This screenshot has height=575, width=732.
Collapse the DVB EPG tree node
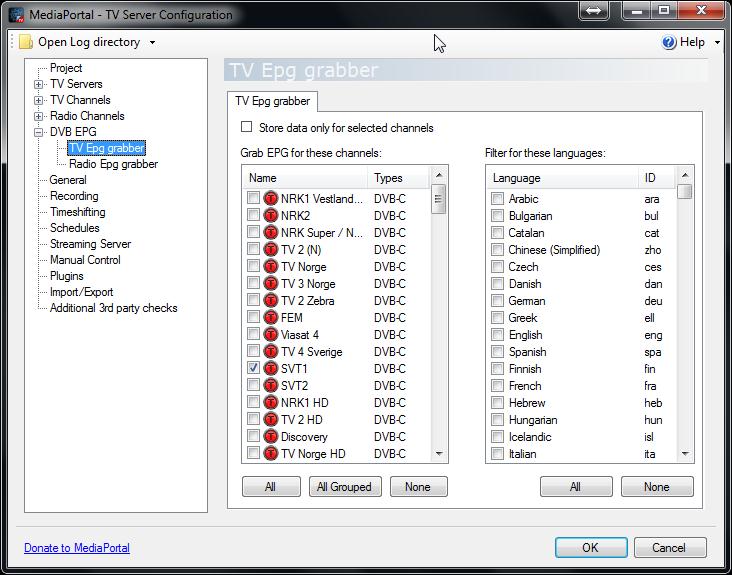coord(39,132)
